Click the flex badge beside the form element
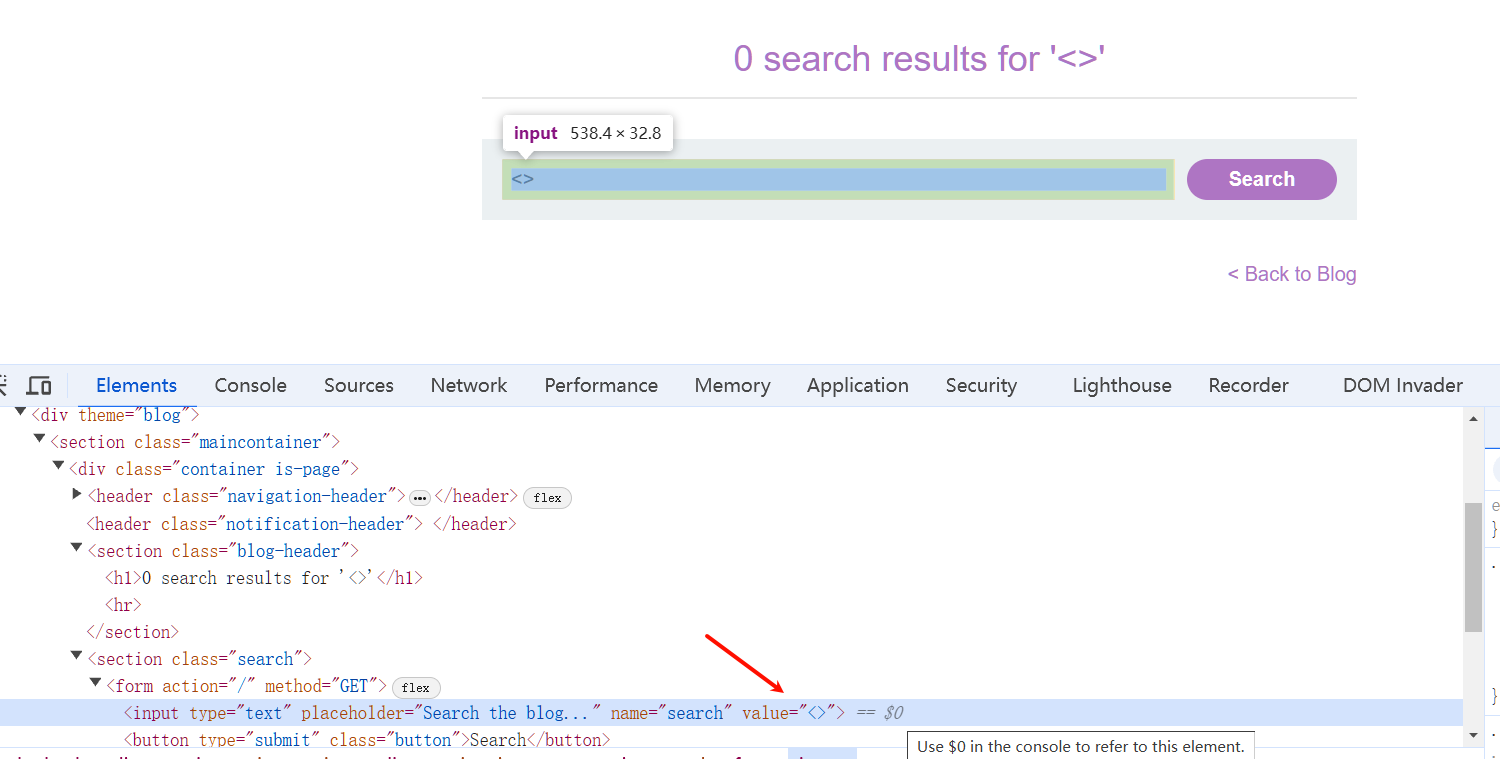Screen dimensions: 1500x759 (416, 688)
